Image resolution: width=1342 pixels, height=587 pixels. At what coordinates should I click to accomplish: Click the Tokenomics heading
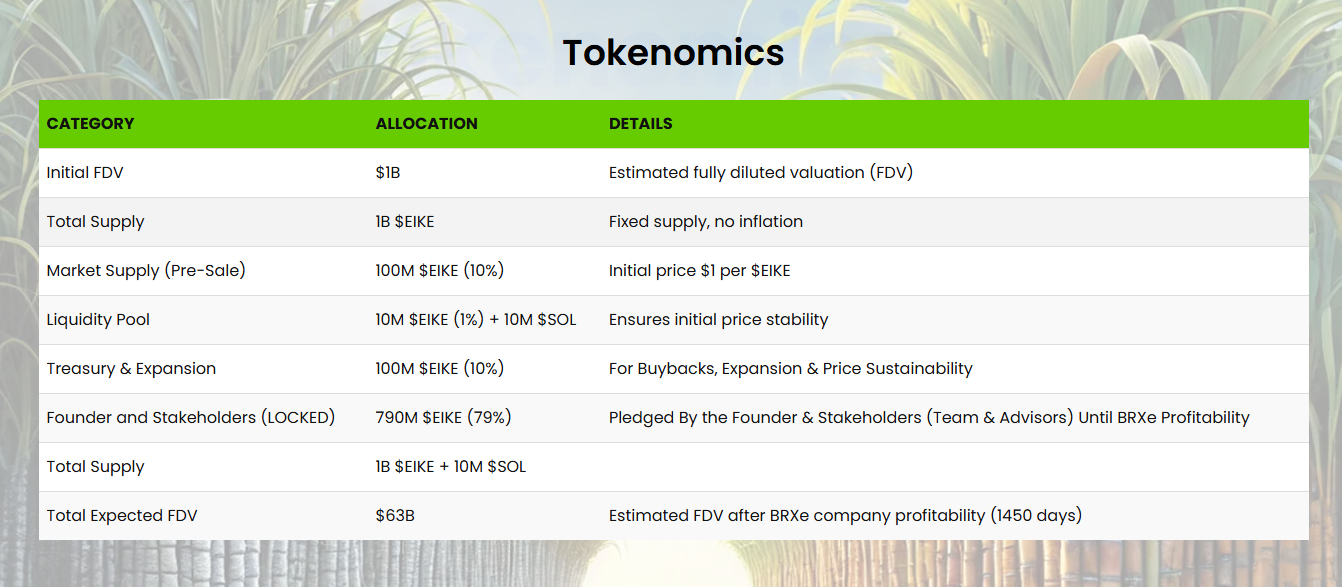(x=672, y=53)
